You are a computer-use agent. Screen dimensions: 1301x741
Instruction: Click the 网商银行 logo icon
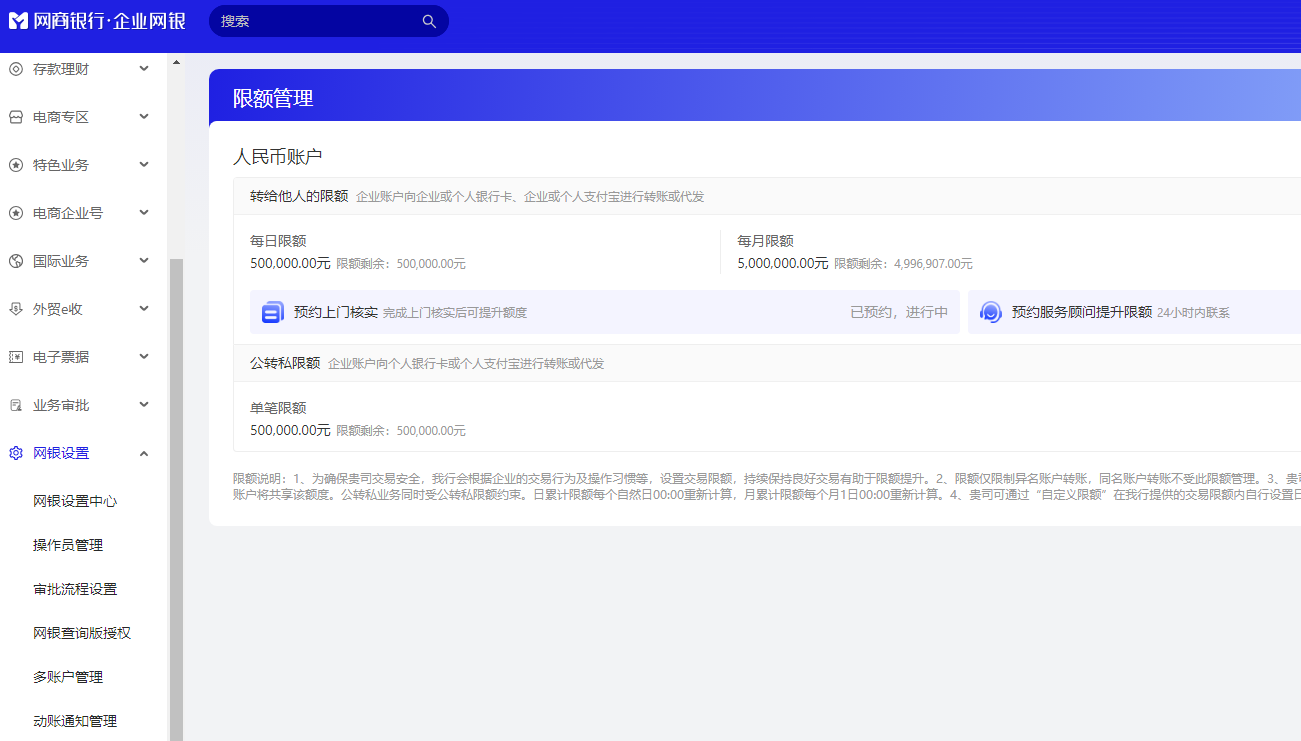click(18, 21)
